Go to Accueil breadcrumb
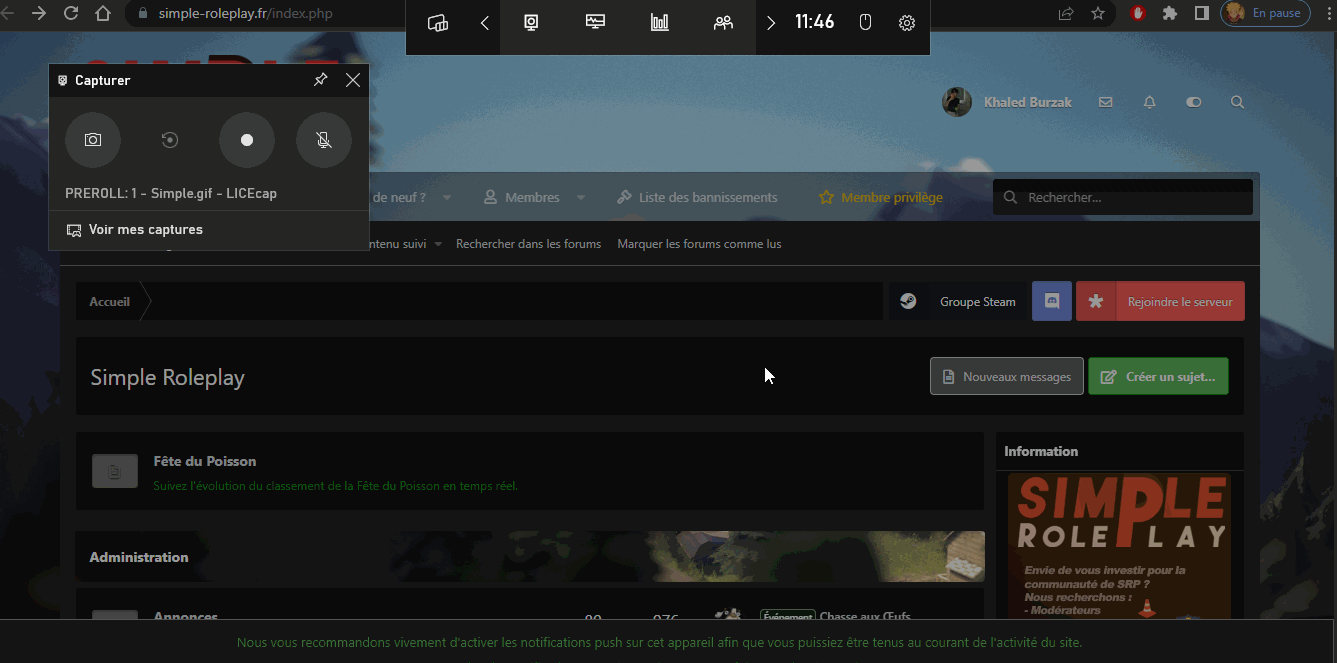The image size is (1337, 663). tap(110, 302)
